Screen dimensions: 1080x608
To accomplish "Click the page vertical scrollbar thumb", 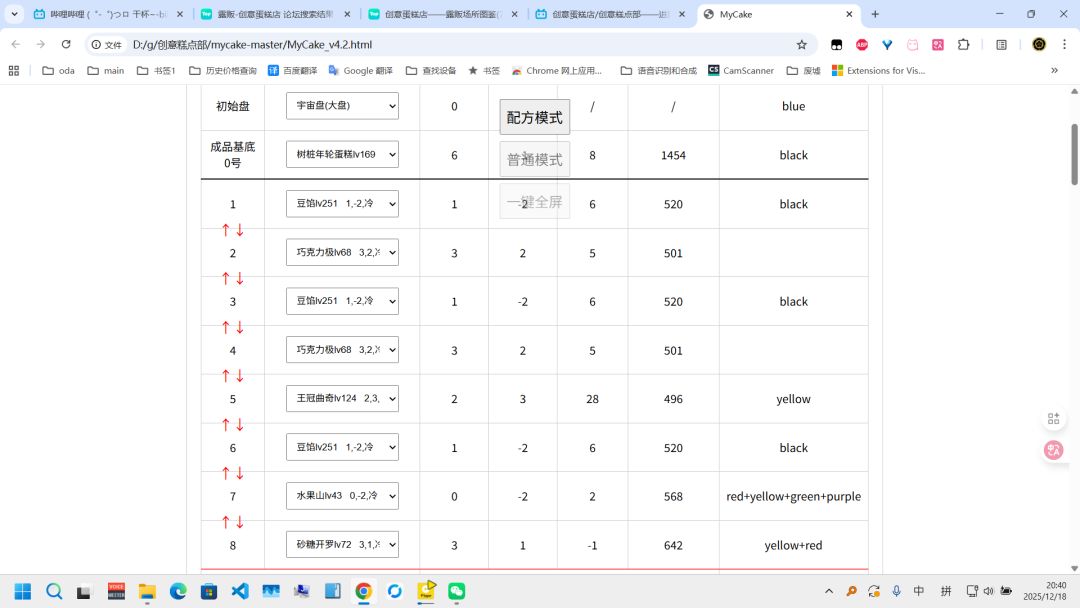I will click(x=1074, y=155).
